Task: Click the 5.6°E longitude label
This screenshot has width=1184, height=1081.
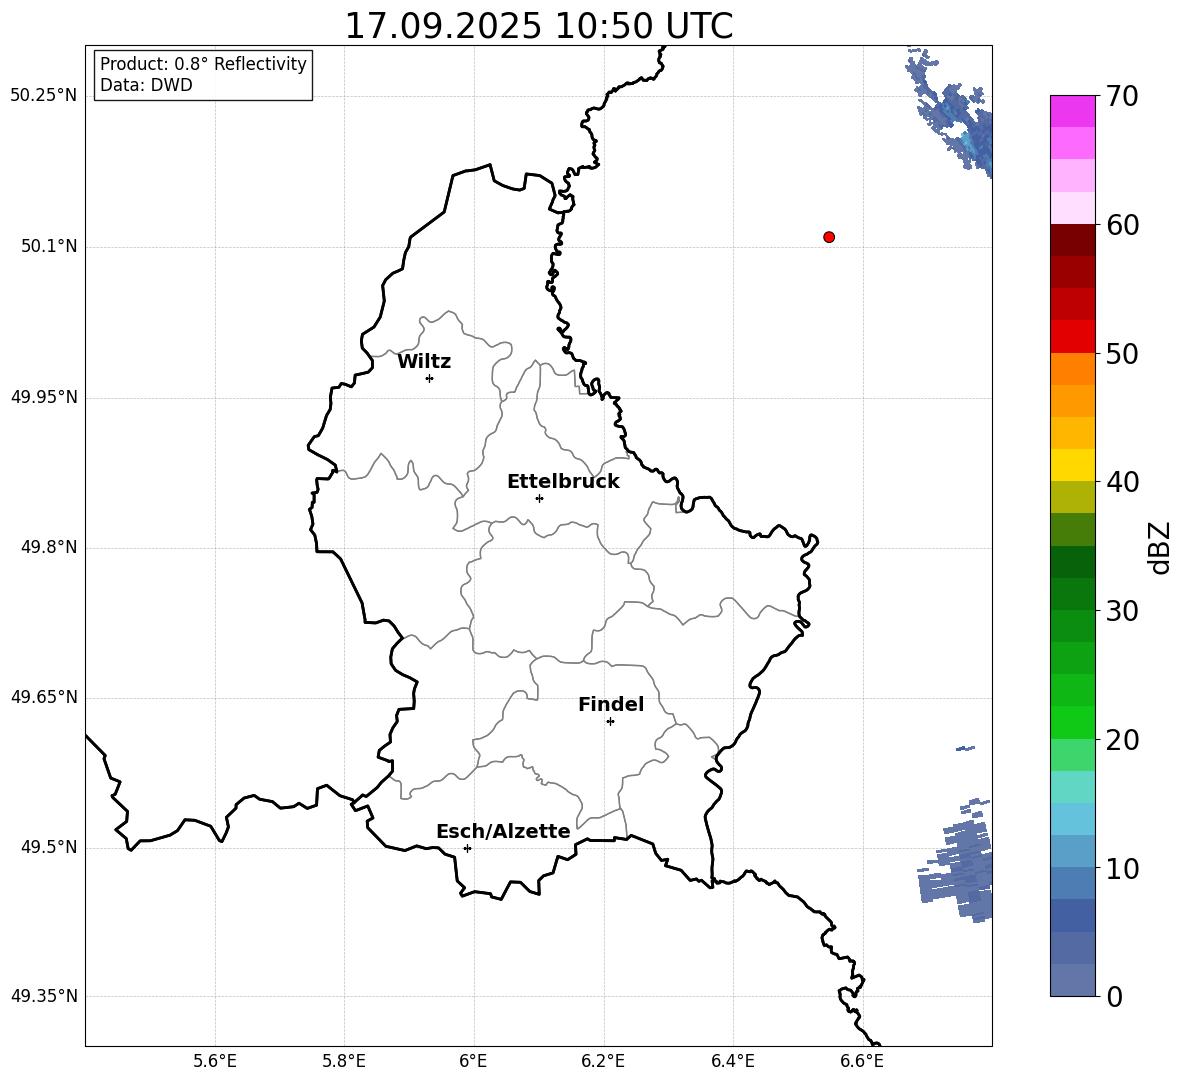Action: (215, 1061)
